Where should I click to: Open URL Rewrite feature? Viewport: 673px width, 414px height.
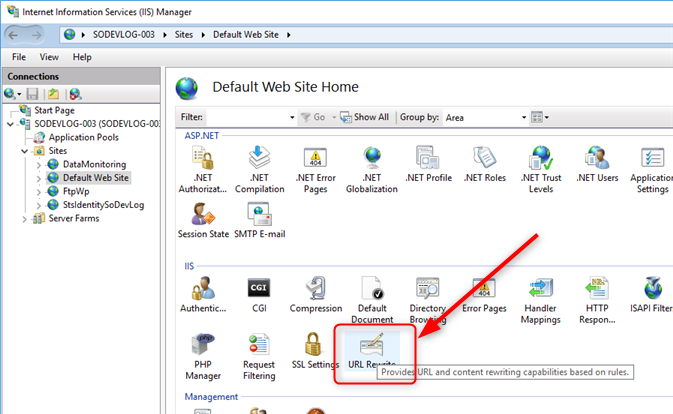tap(372, 351)
